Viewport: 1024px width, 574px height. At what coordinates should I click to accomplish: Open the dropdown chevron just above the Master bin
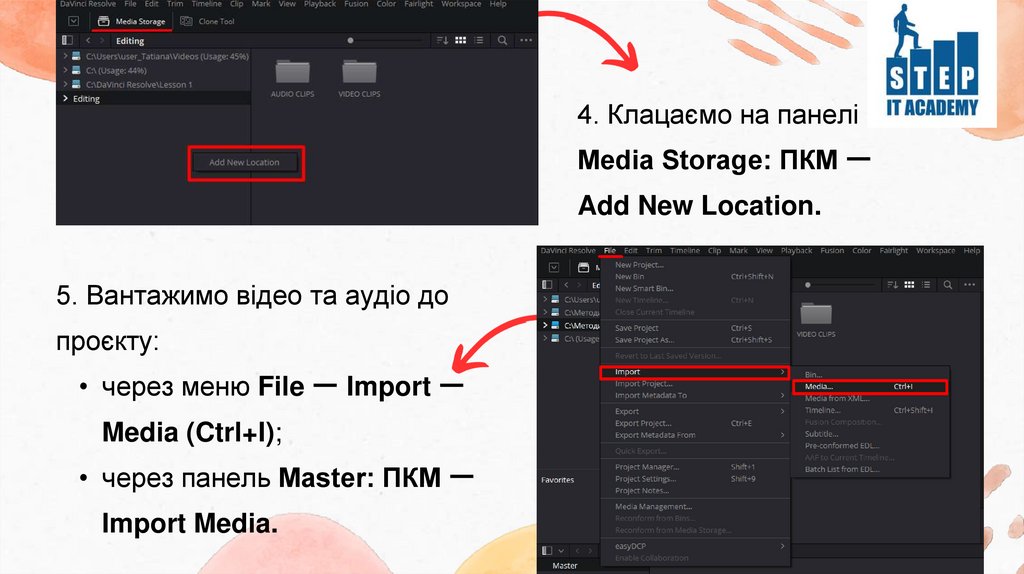pos(560,550)
